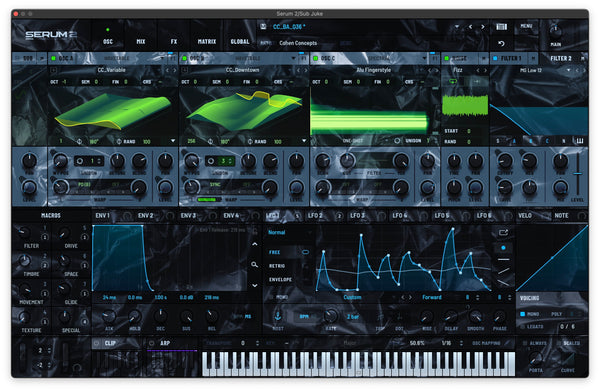The image size is (600, 391).
Task: Select the ENV 2 tab
Action: coord(145,216)
